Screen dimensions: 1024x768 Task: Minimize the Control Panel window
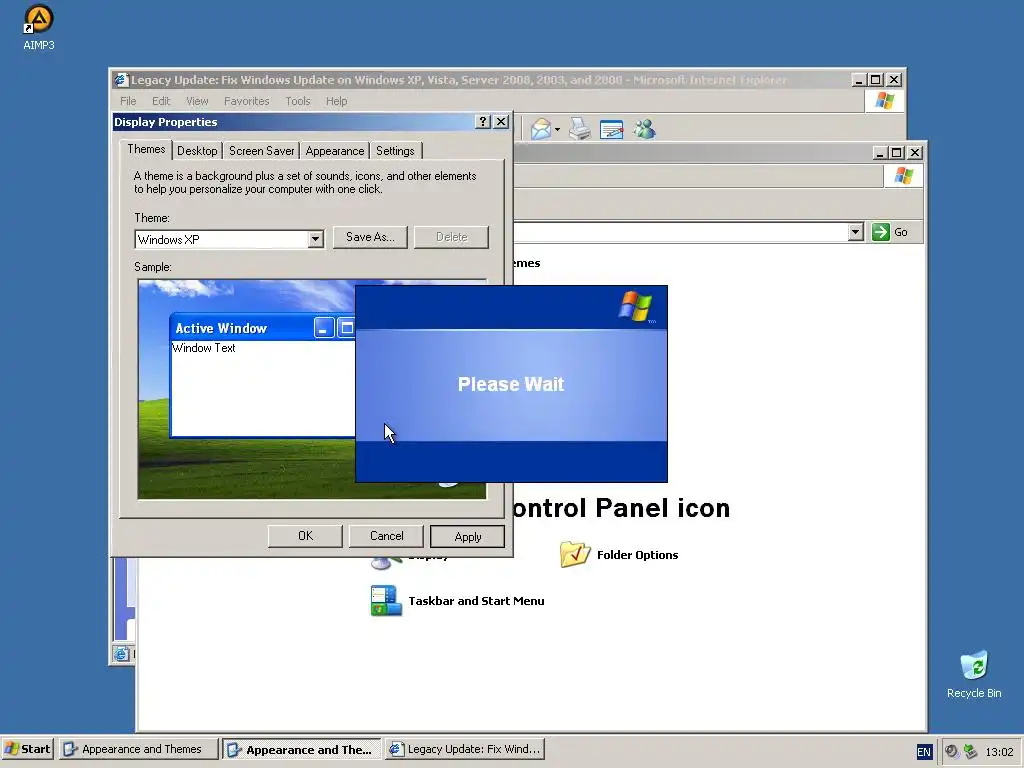click(x=880, y=153)
